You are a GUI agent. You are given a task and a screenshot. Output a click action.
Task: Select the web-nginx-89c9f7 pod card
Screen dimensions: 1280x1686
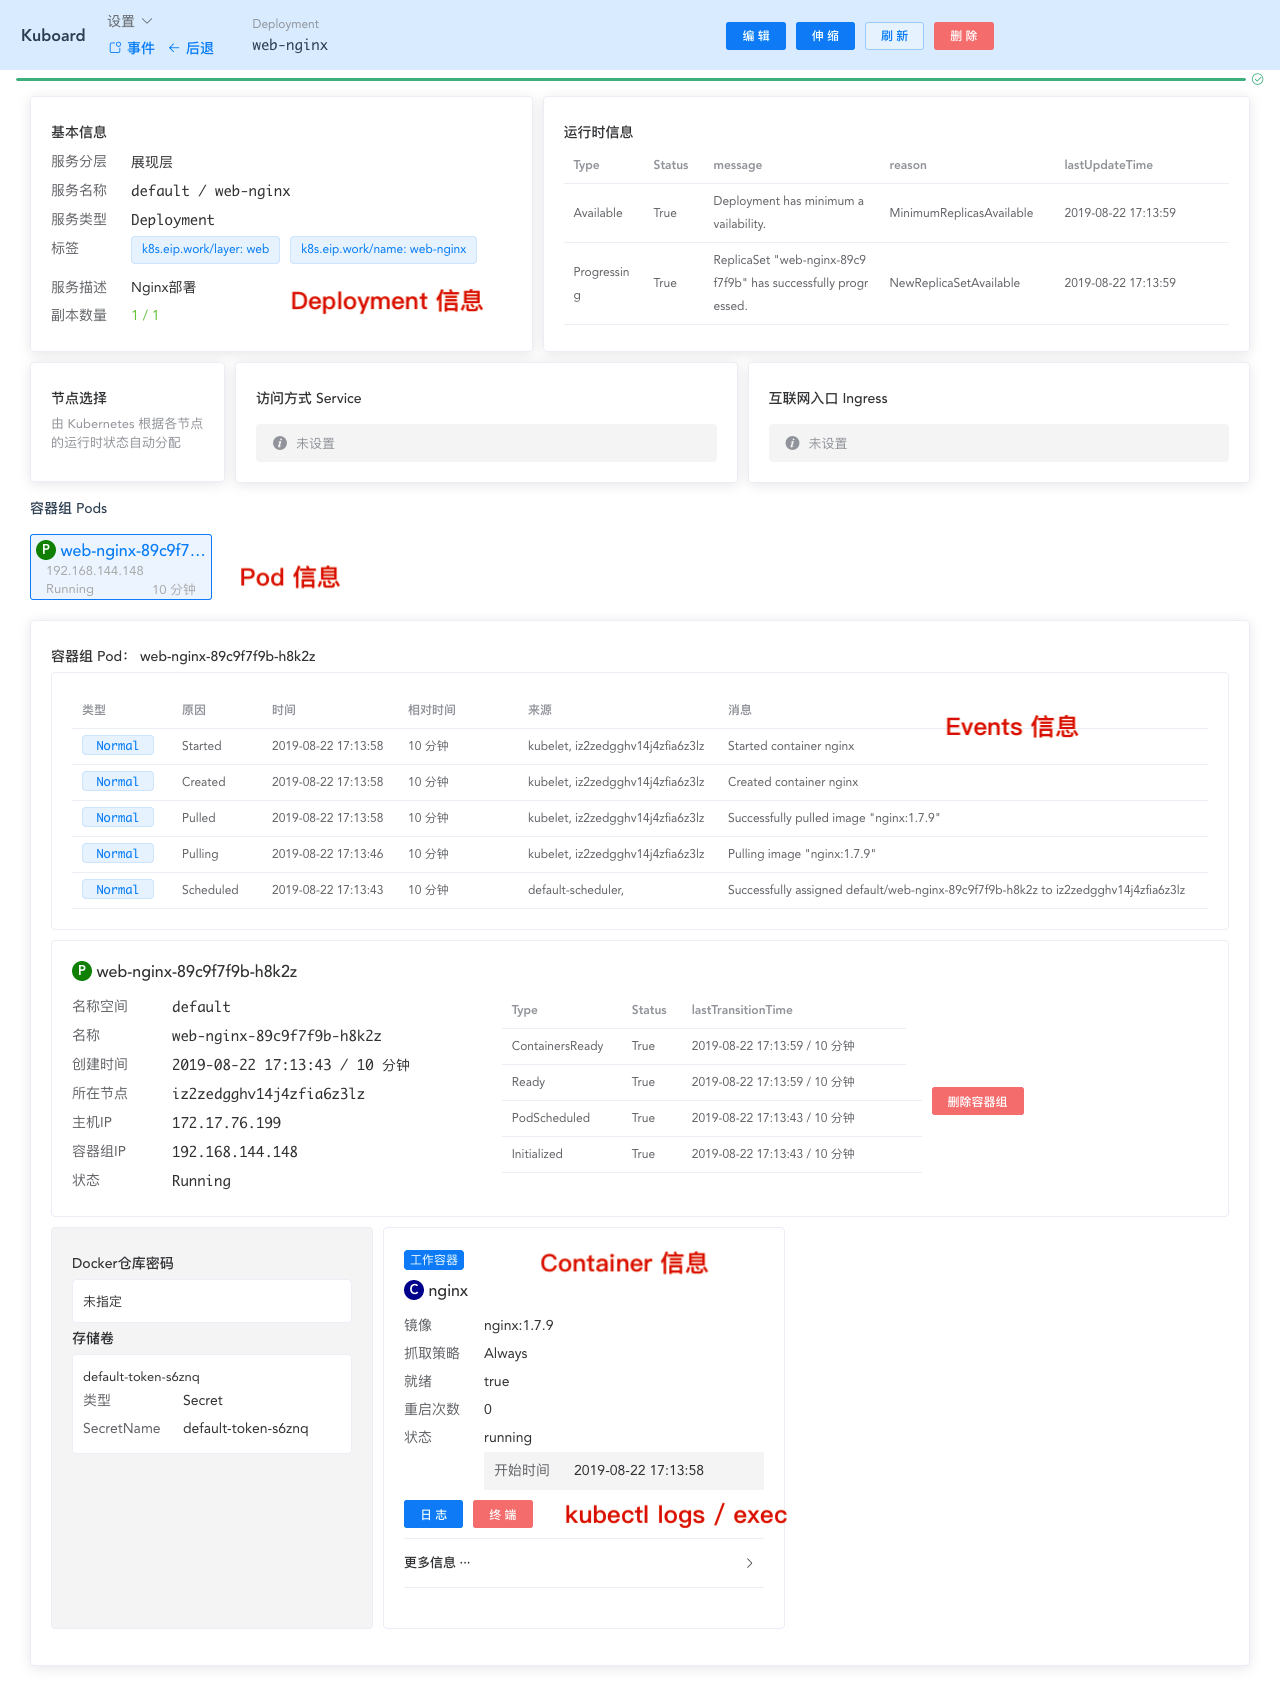(x=121, y=567)
